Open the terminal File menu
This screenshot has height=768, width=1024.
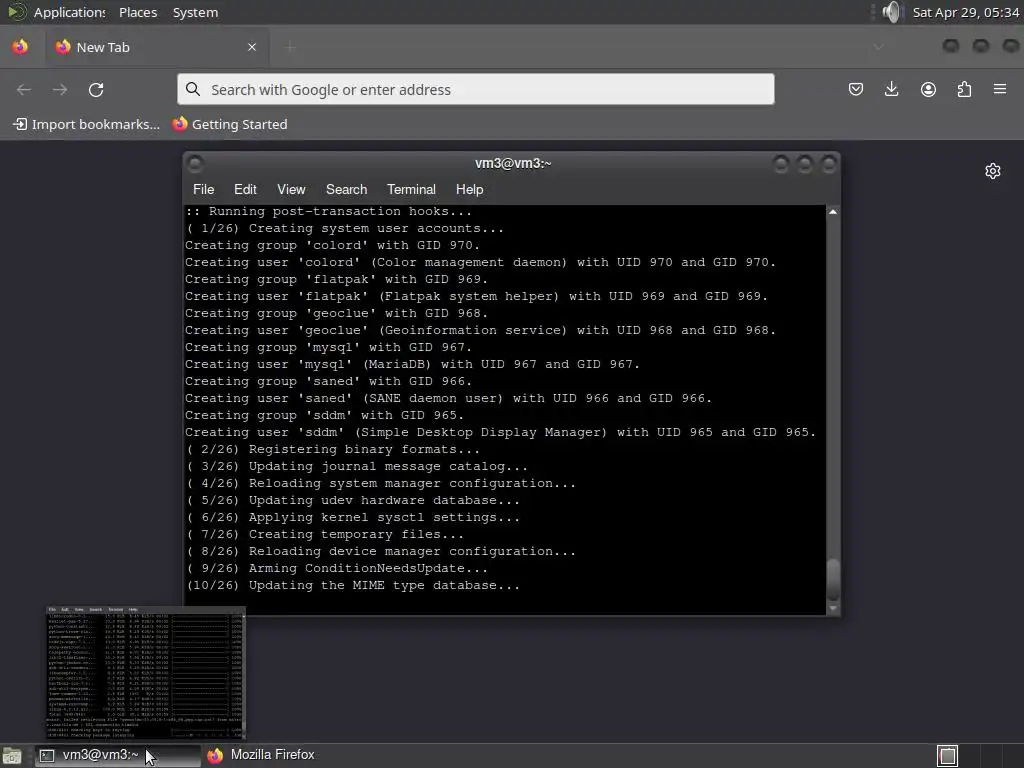tap(203, 189)
